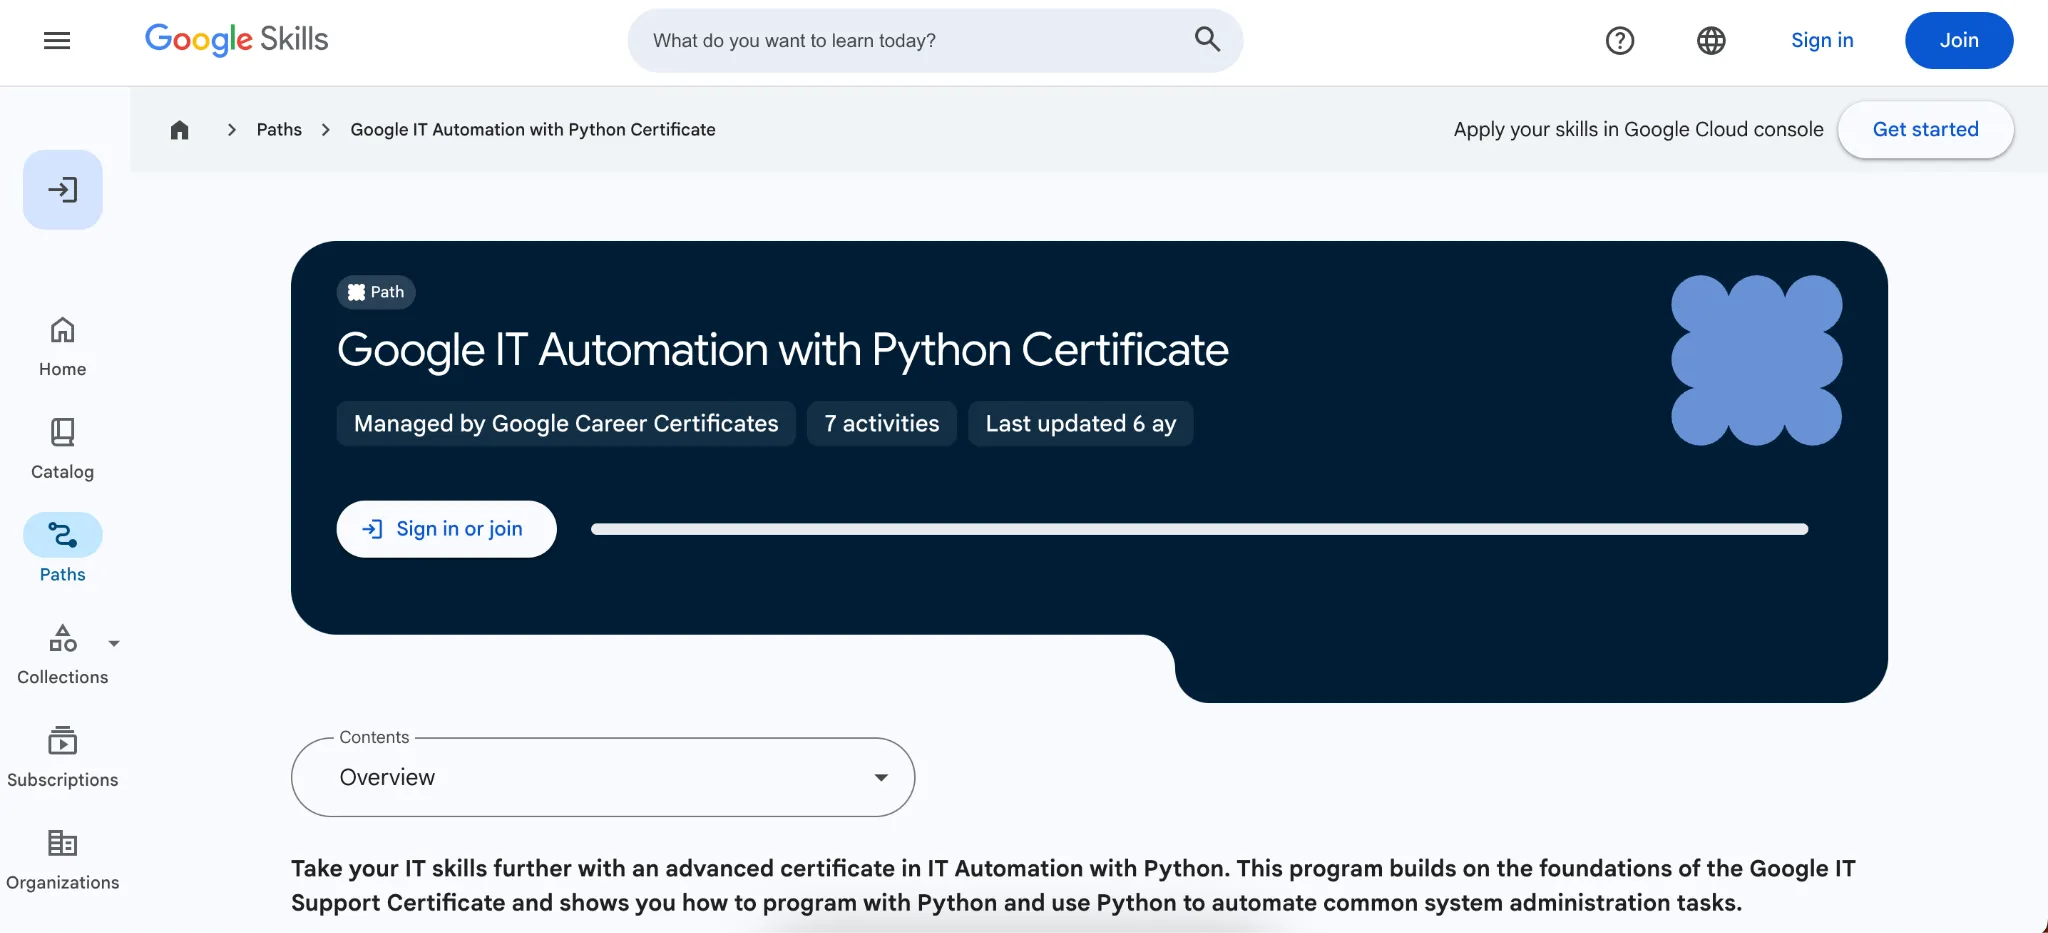Click the home breadcrumb icon
The height and width of the screenshot is (933, 2048).
(x=180, y=130)
